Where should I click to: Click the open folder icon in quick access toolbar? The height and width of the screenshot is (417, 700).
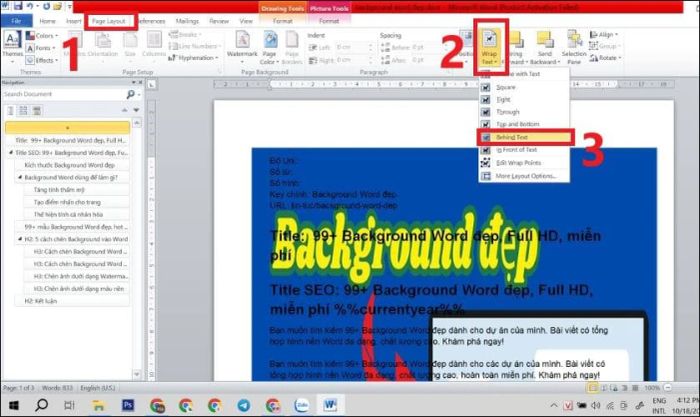pos(58,6)
